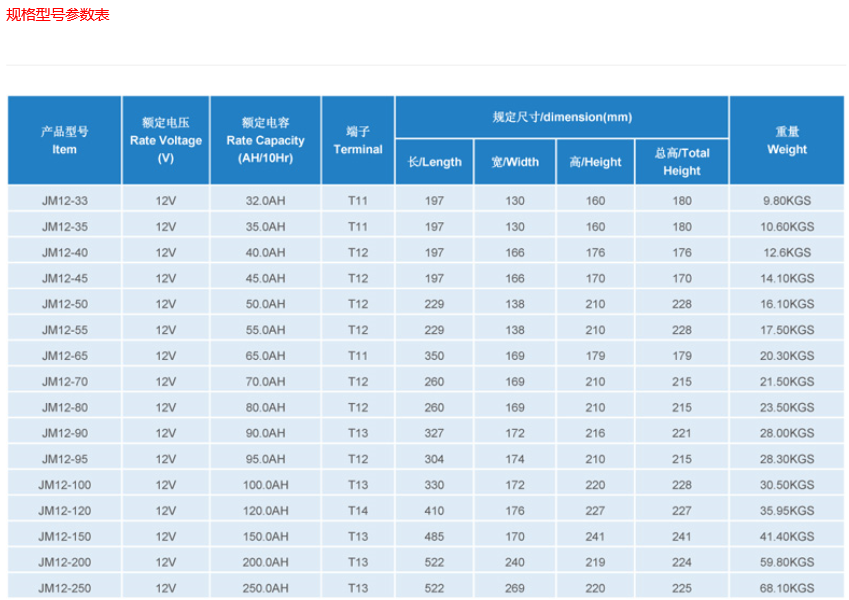Select the 68.10KGS weight cell
Viewport: 849px width, 600px height.
[787, 588]
